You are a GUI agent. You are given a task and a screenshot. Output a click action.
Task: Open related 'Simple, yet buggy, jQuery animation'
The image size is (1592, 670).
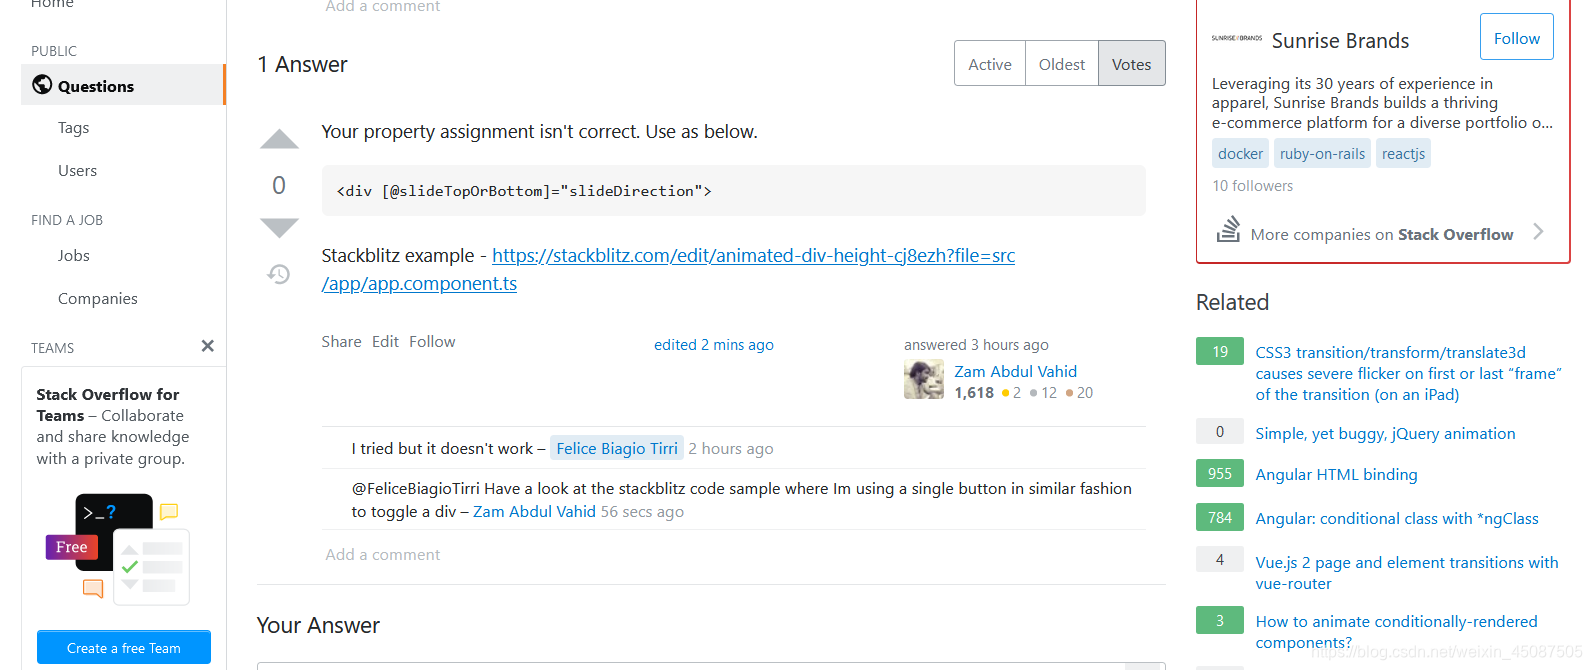(1385, 434)
